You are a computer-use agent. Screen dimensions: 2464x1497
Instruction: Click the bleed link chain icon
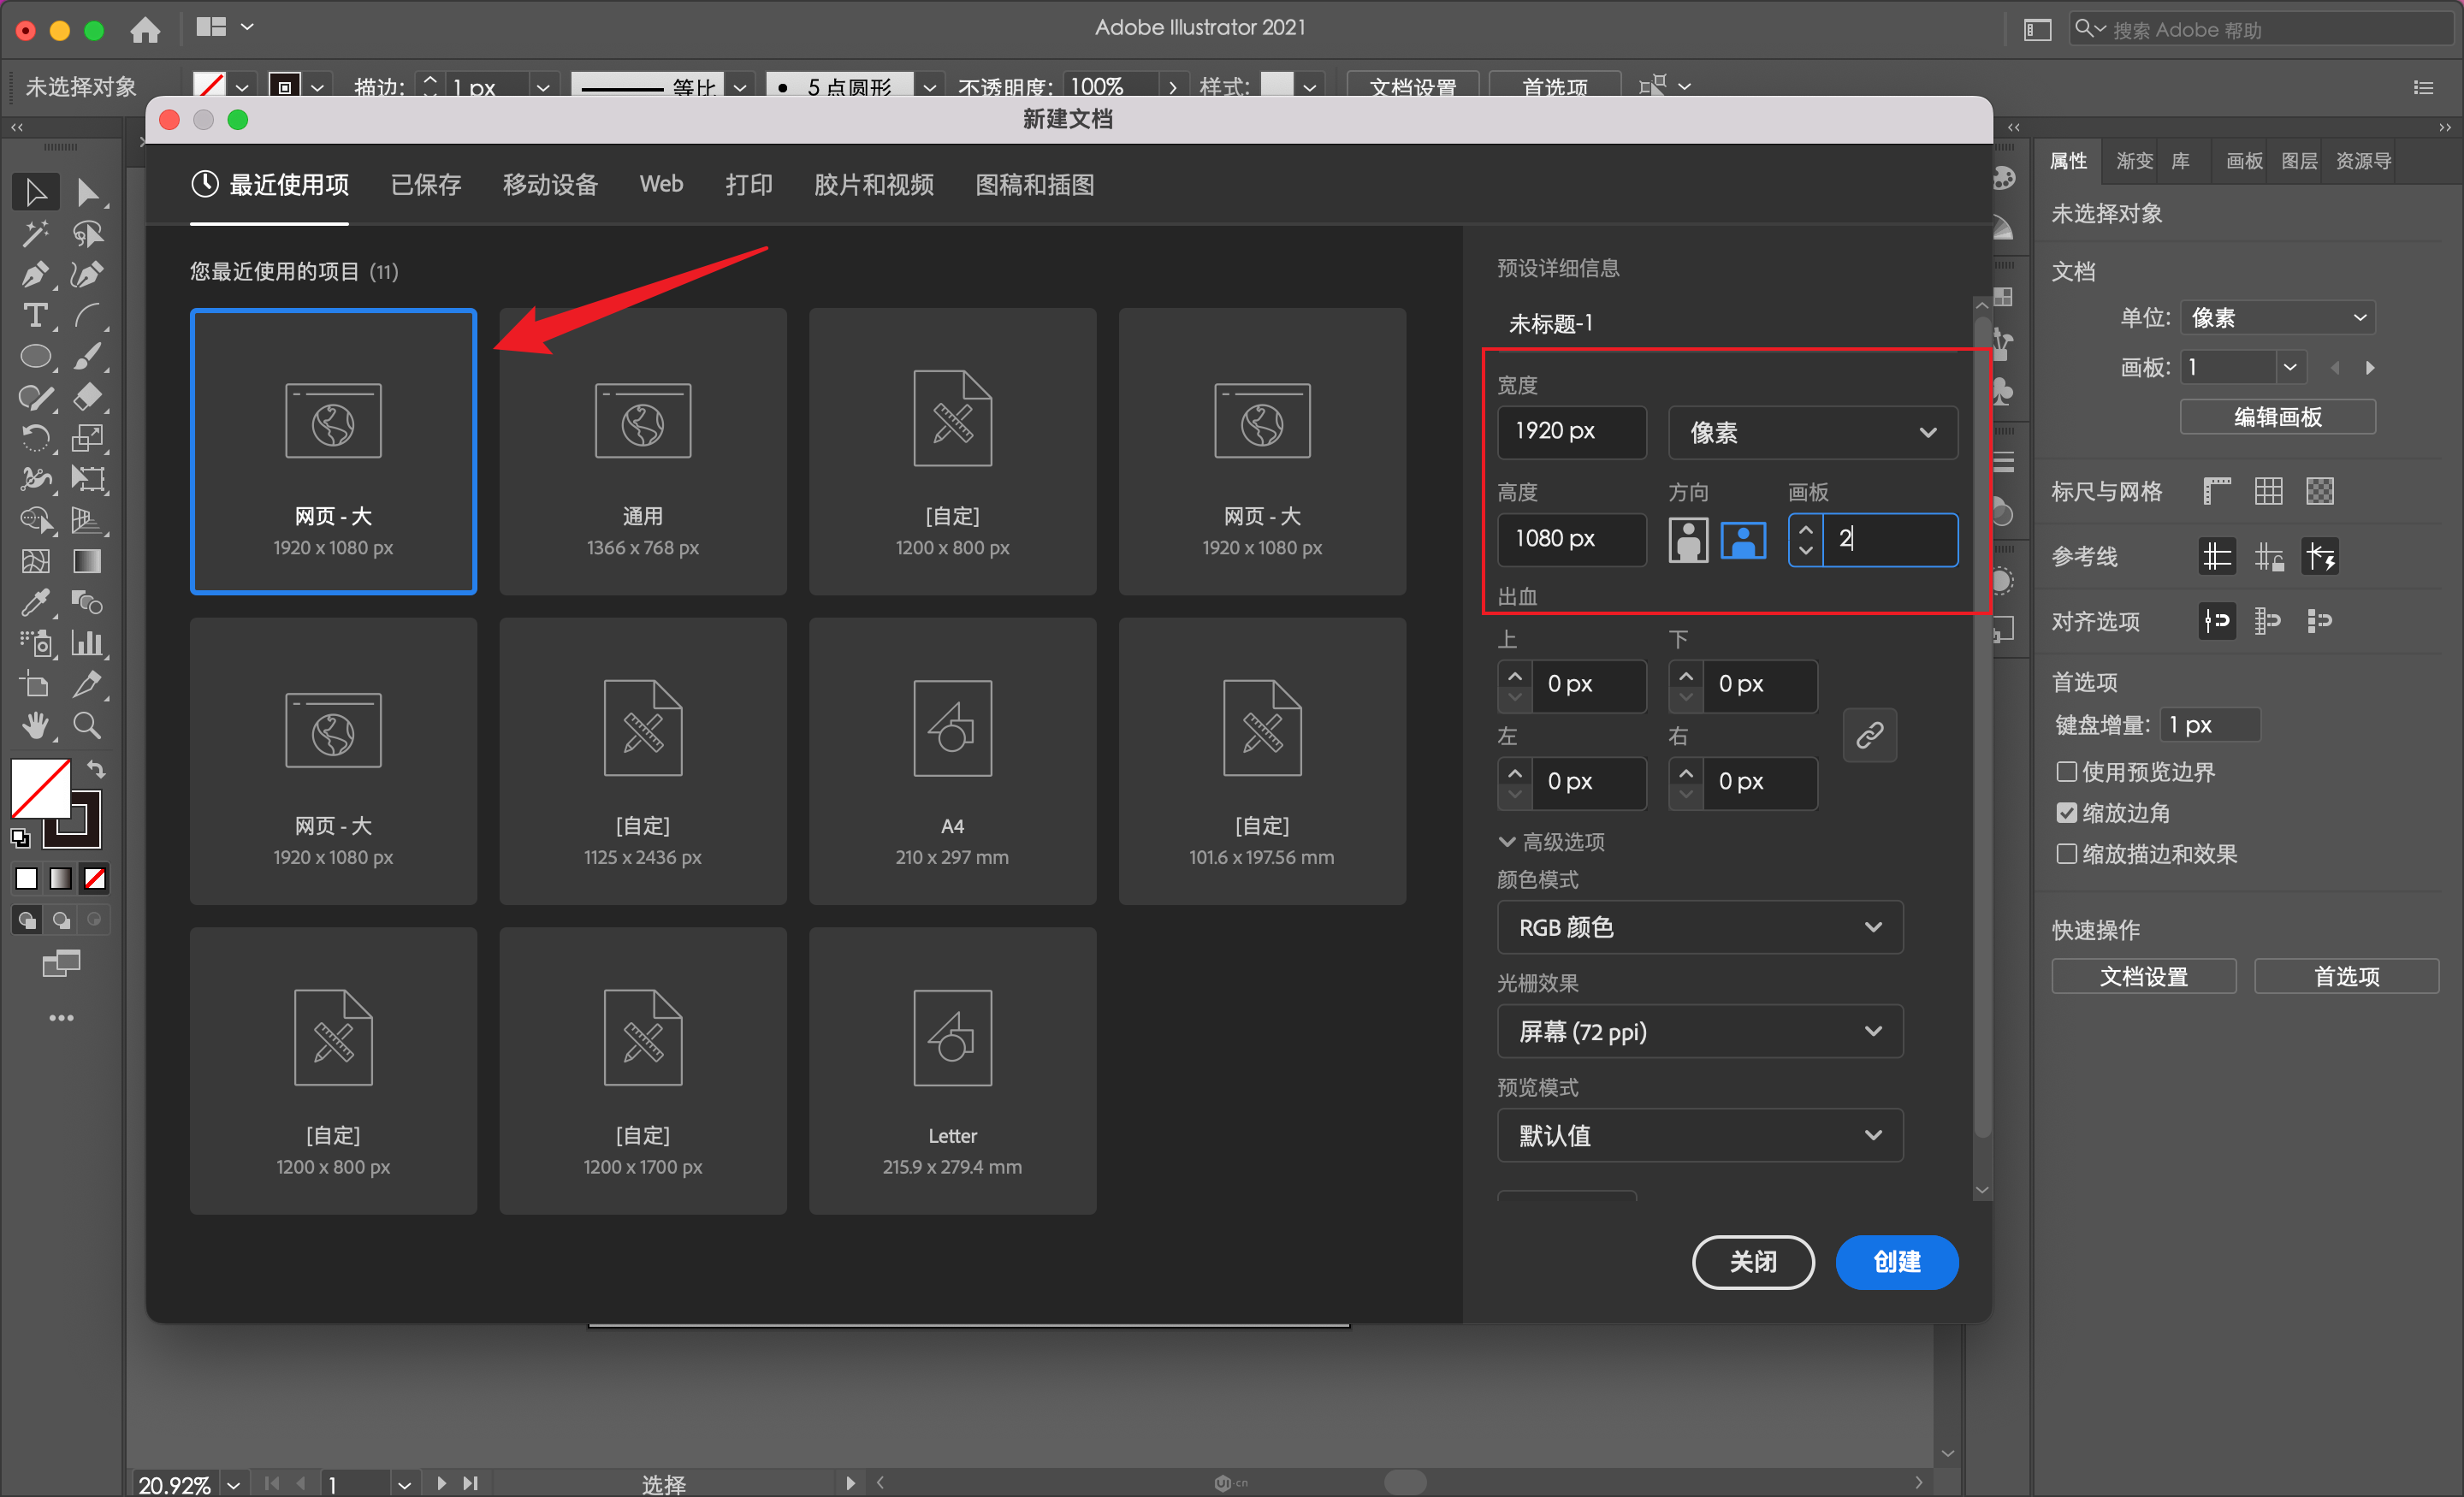[1869, 735]
